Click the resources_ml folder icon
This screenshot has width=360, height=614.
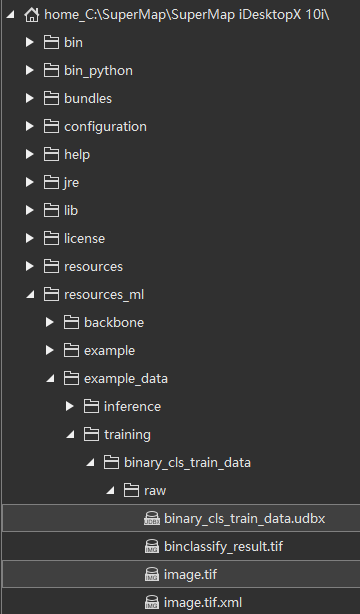click(x=51, y=294)
